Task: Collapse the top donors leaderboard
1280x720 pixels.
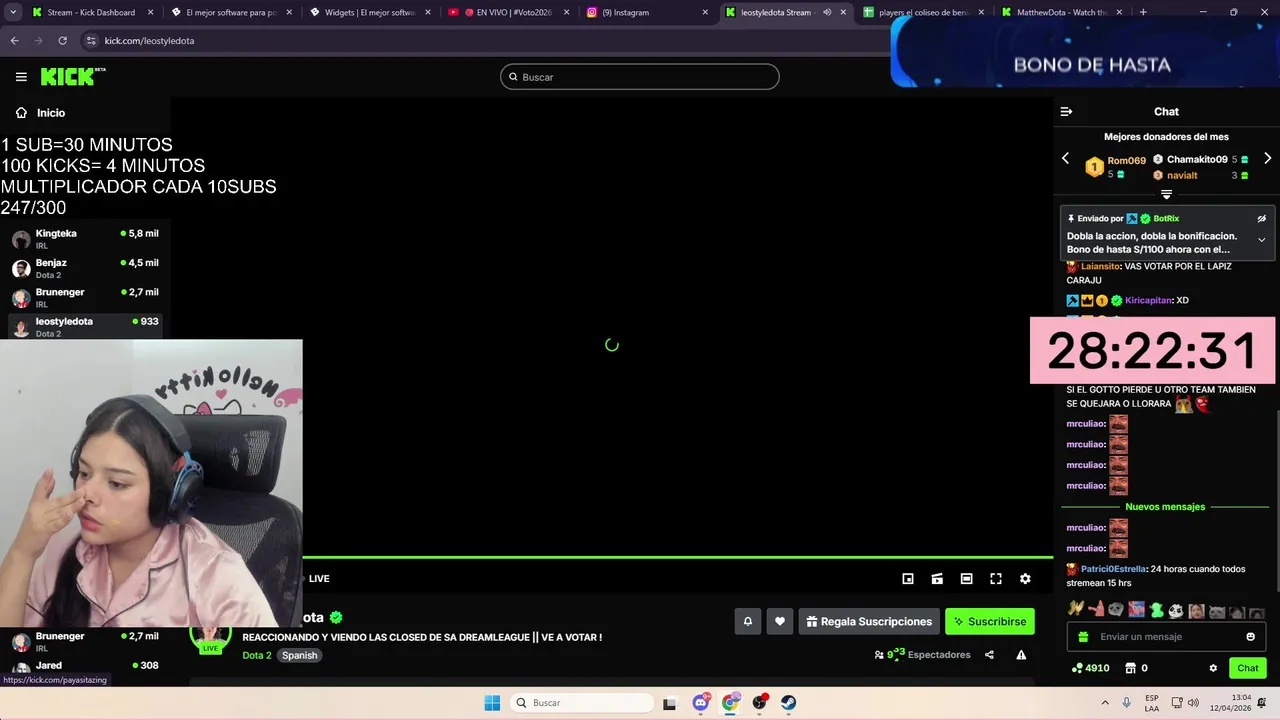Action: 1166,194
